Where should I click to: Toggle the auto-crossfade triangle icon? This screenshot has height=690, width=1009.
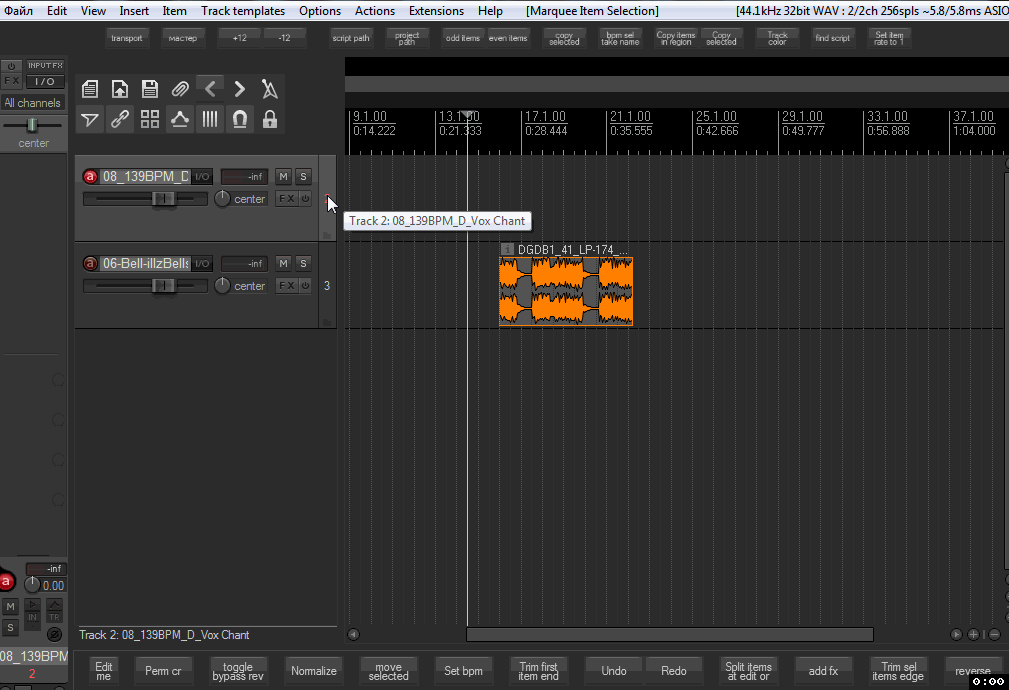90,119
